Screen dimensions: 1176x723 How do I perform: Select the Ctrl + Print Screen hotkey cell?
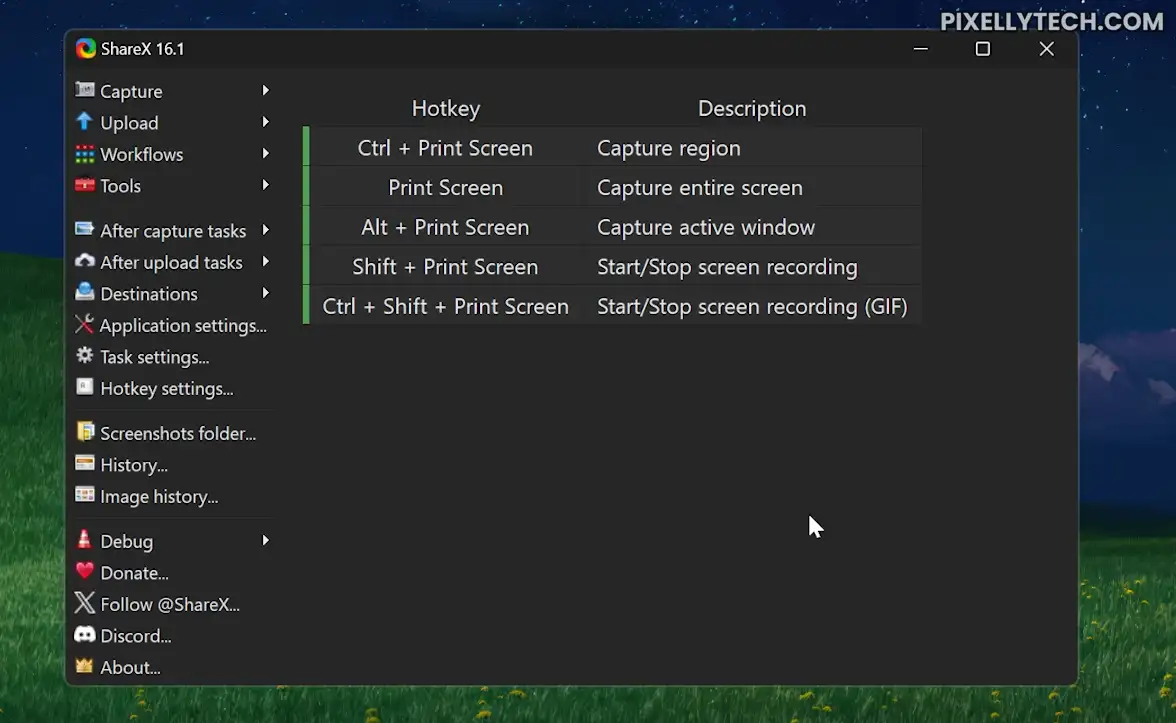point(446,148)
